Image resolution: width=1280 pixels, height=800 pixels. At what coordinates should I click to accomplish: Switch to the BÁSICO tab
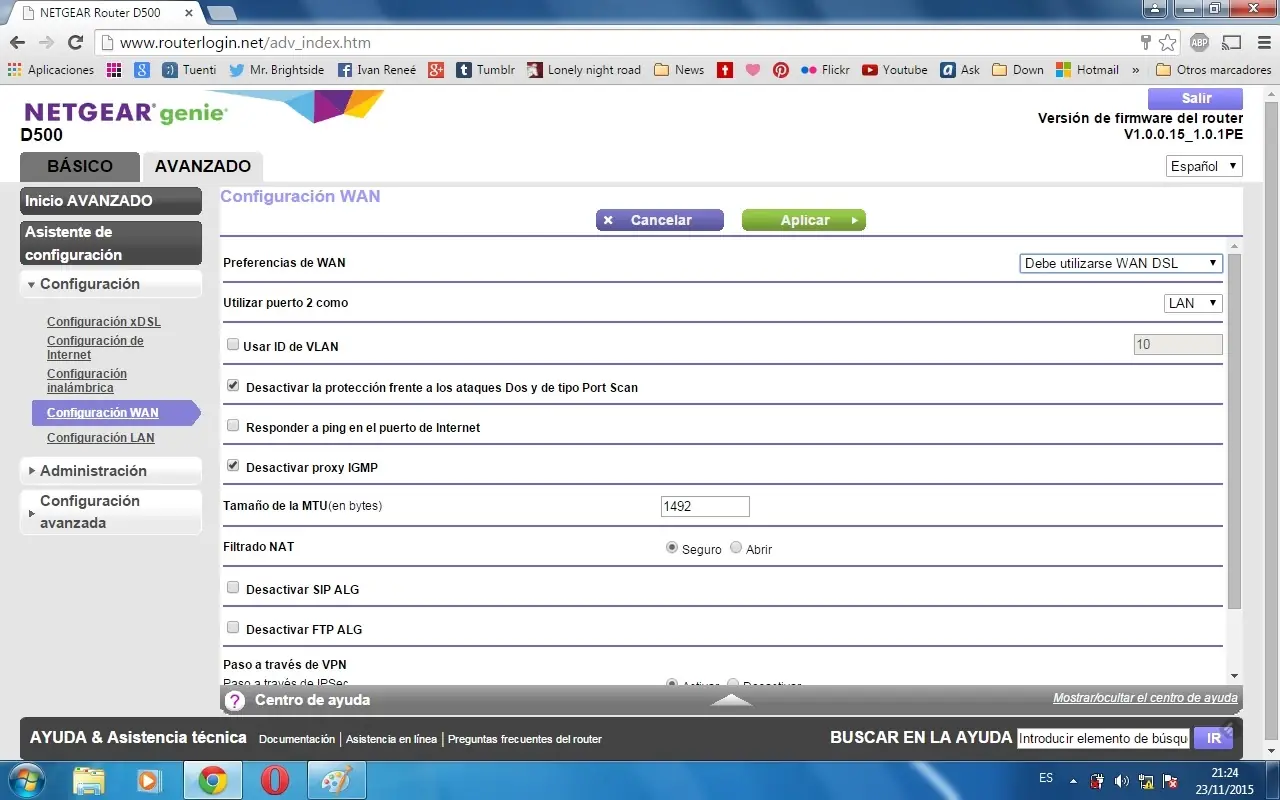pyautogui.click(x=80, y=167)
